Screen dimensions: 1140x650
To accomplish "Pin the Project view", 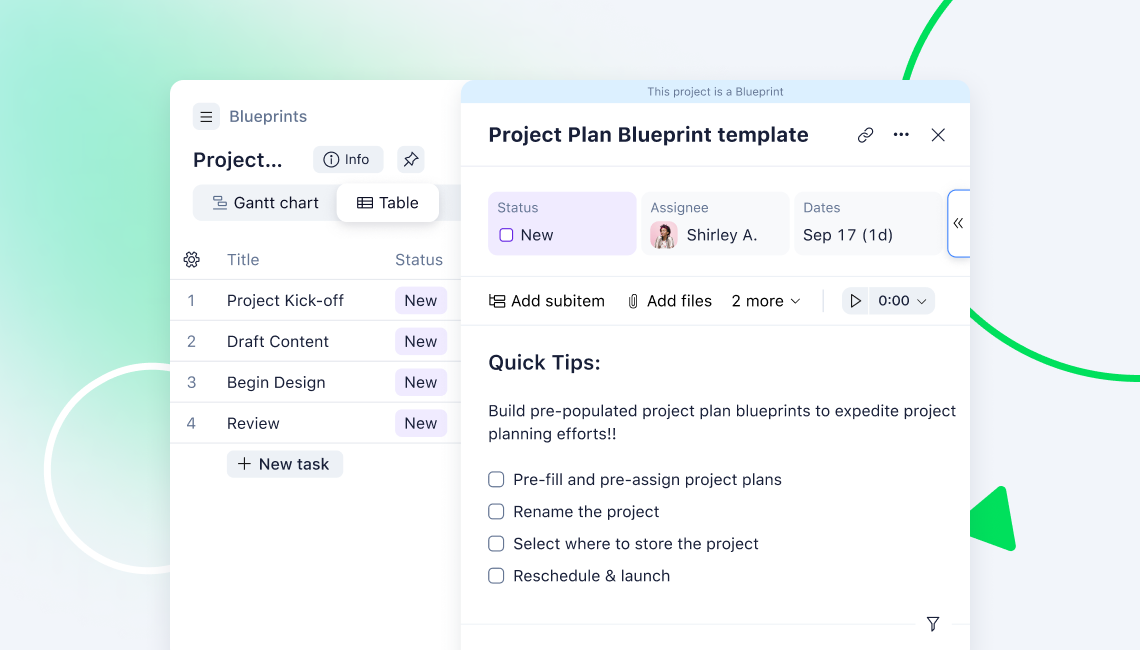I will coord(410,159).
